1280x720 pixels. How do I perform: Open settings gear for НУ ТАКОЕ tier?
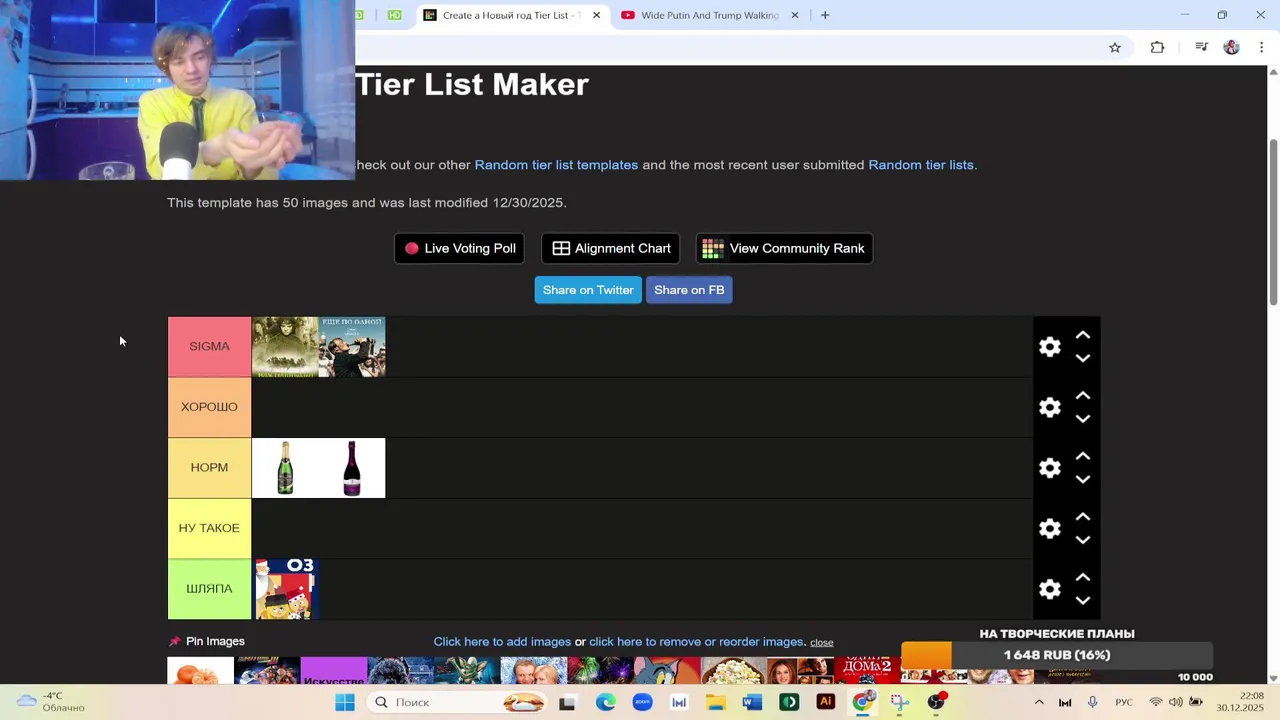[x=1049, y=529]
